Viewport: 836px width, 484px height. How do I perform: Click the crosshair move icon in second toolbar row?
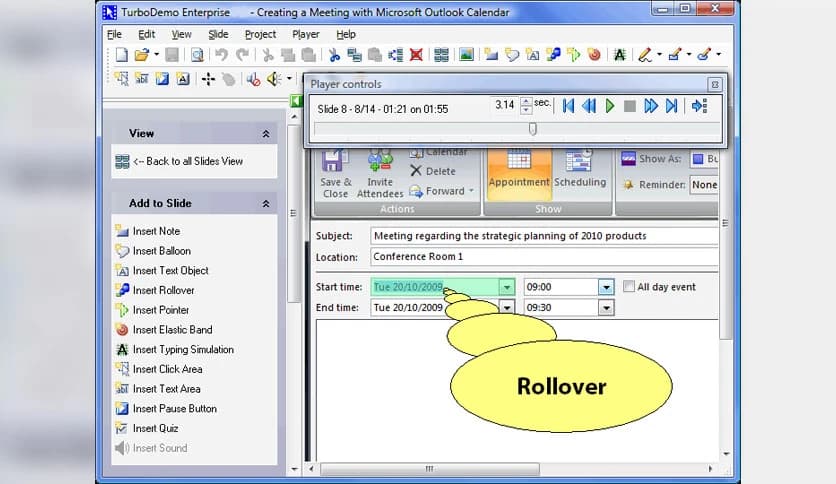point(208,79)
